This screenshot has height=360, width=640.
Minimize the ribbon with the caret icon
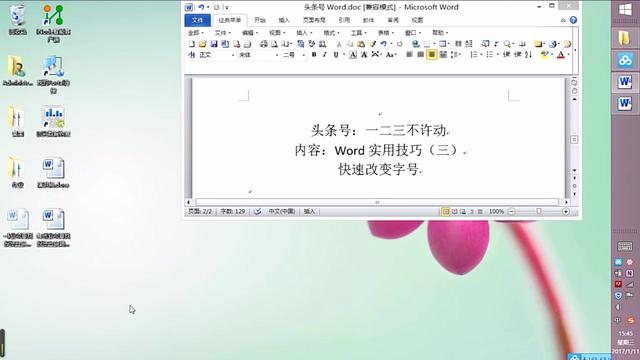[x=563, y=20]
